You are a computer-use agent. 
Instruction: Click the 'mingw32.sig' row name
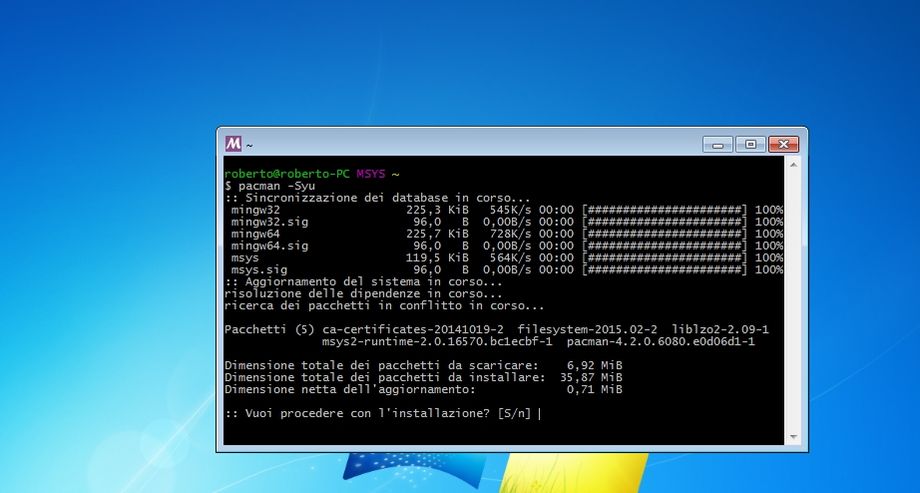click(x=269, y=222)
